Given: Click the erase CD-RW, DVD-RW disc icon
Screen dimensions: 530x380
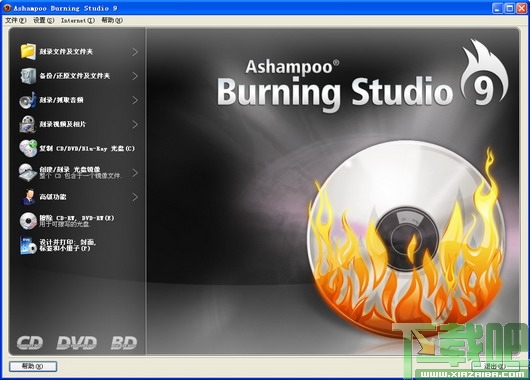Looking at the screenshot, I should click(x=28, y=221).
